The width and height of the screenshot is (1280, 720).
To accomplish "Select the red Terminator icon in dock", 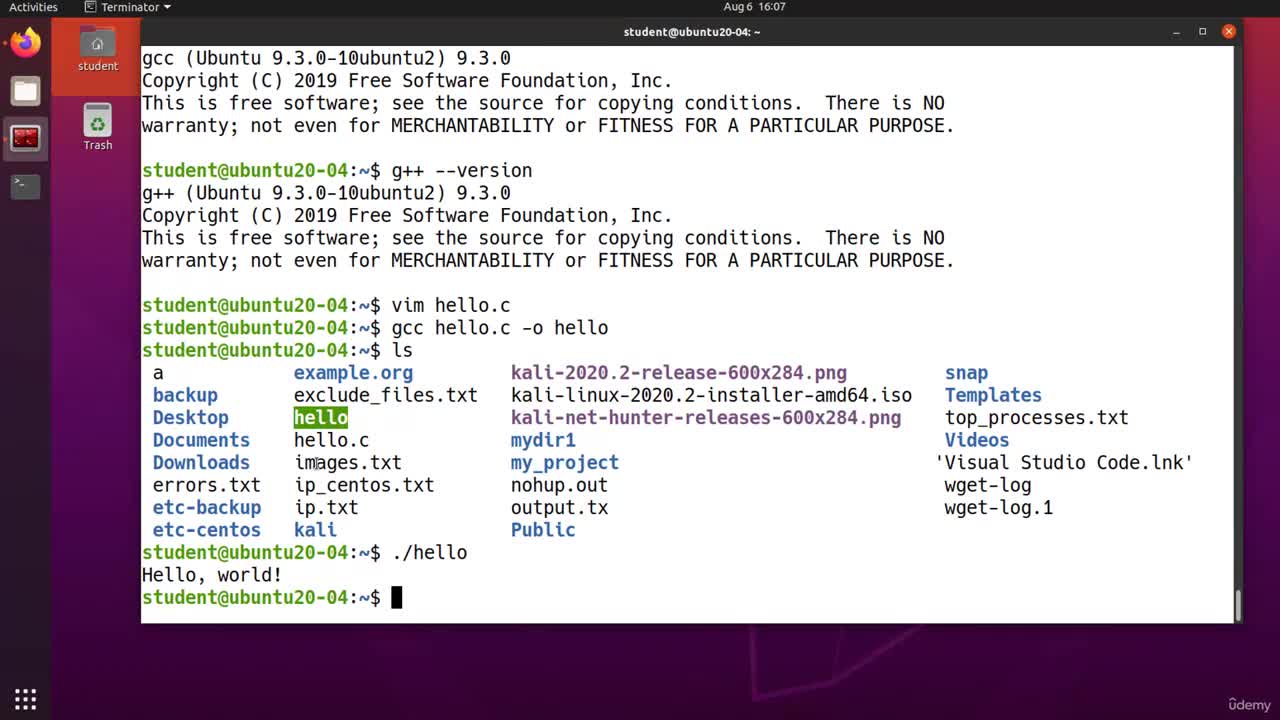I will coord(25,138).
